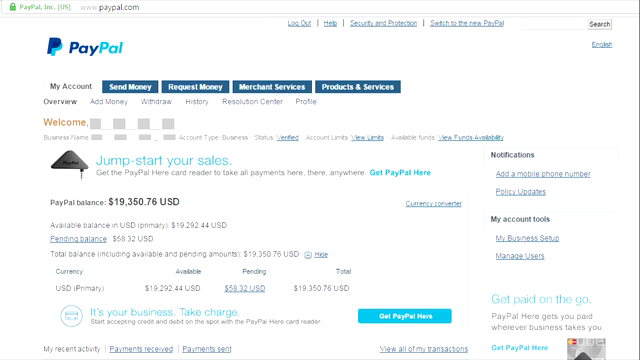This screenshot has width=640, height=360.
Task: Select the Withdraw submenu item
Action: pyautogui.click(x=156, y=102)
